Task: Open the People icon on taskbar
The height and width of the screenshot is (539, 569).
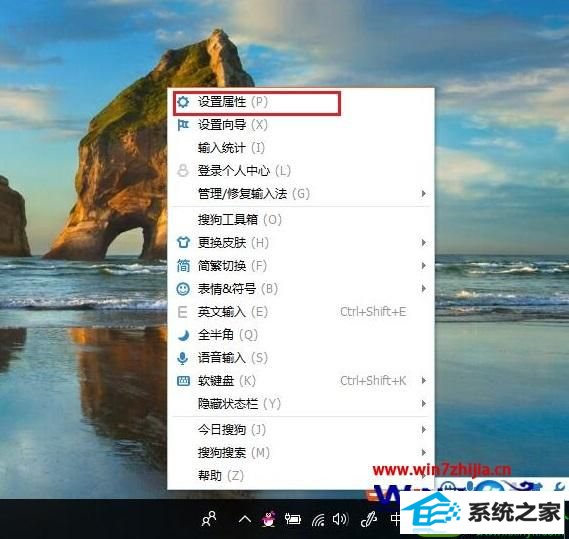Action: [x=209, y=519]
